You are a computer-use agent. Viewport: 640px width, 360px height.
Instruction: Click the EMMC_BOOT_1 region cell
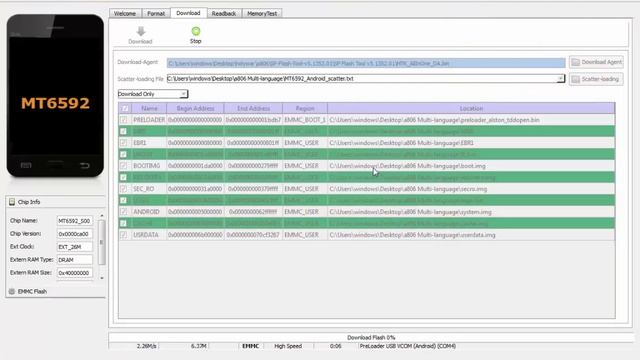(x=305, y=120)
